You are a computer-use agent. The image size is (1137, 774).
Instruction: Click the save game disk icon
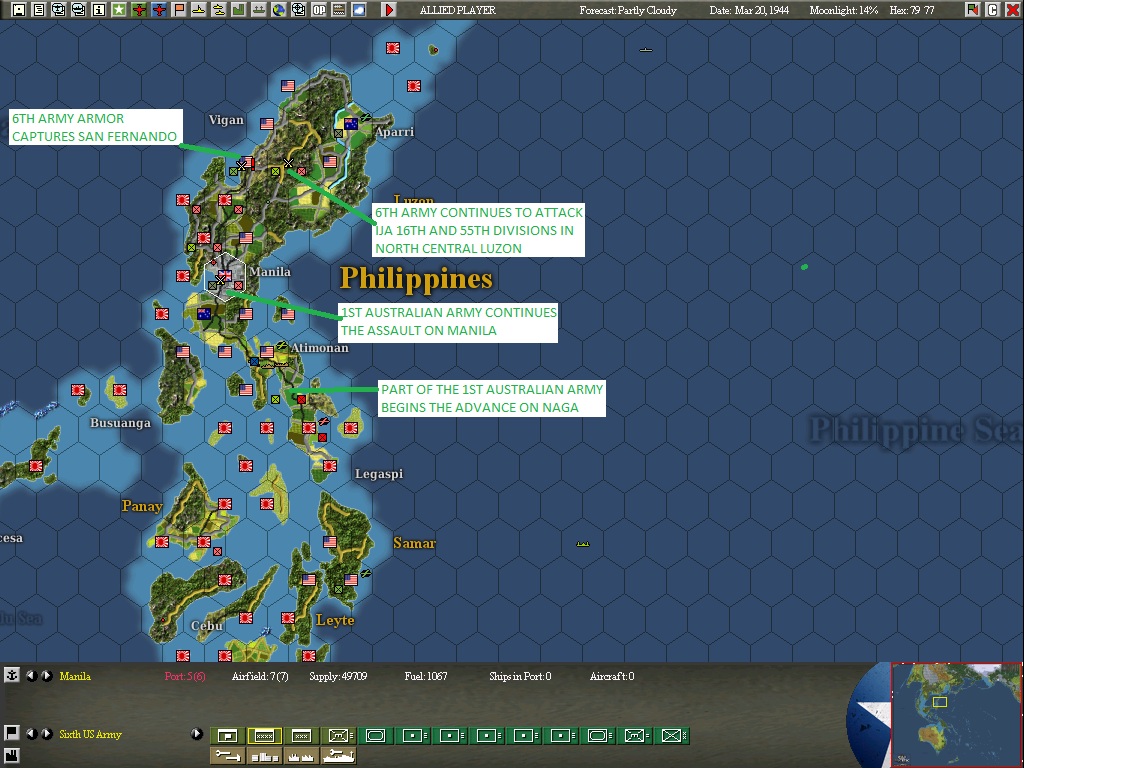[19, 9]
